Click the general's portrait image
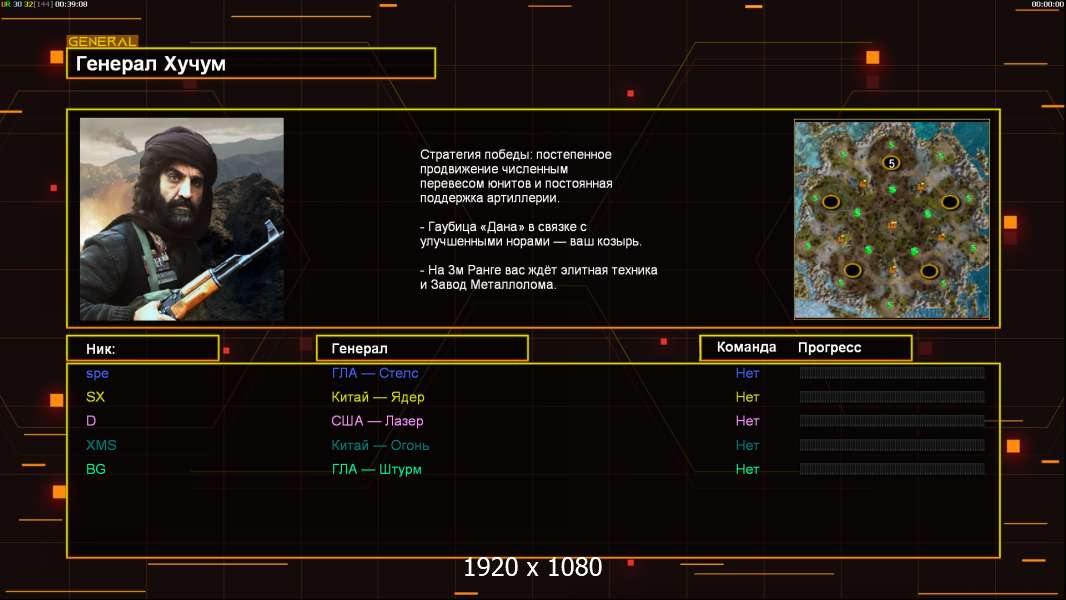 coord(182,219)
